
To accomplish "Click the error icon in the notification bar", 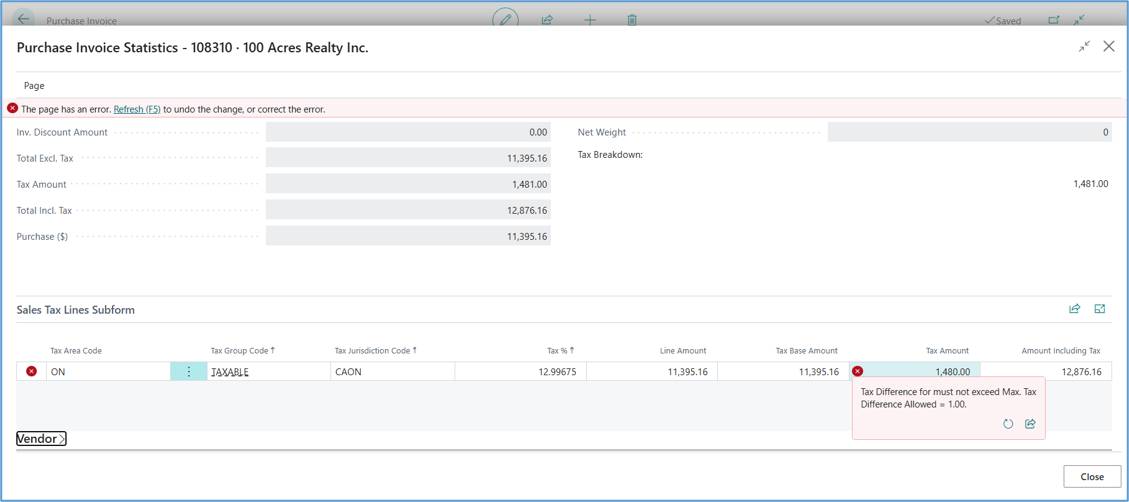I will pyautogui.click(x=12, y=109).
